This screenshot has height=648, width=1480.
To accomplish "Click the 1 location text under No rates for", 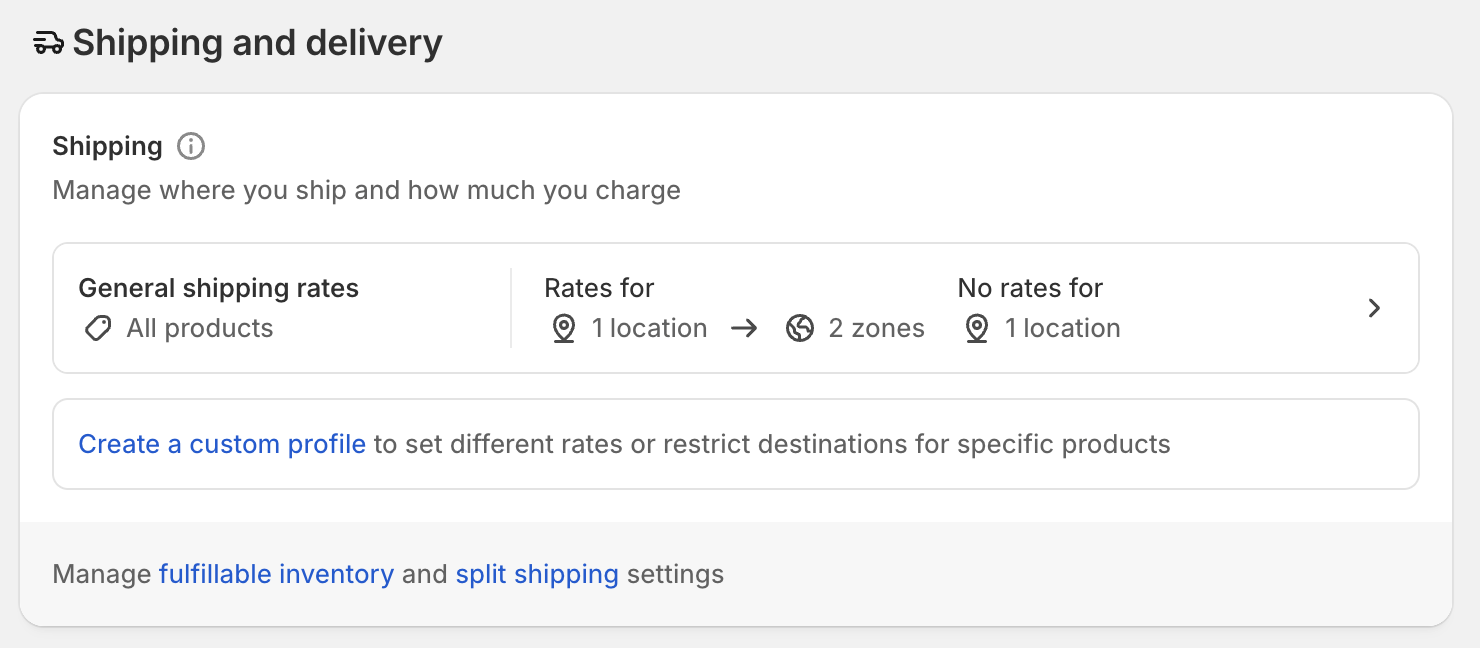I will pyautogui.click(x=1062, y=329).
